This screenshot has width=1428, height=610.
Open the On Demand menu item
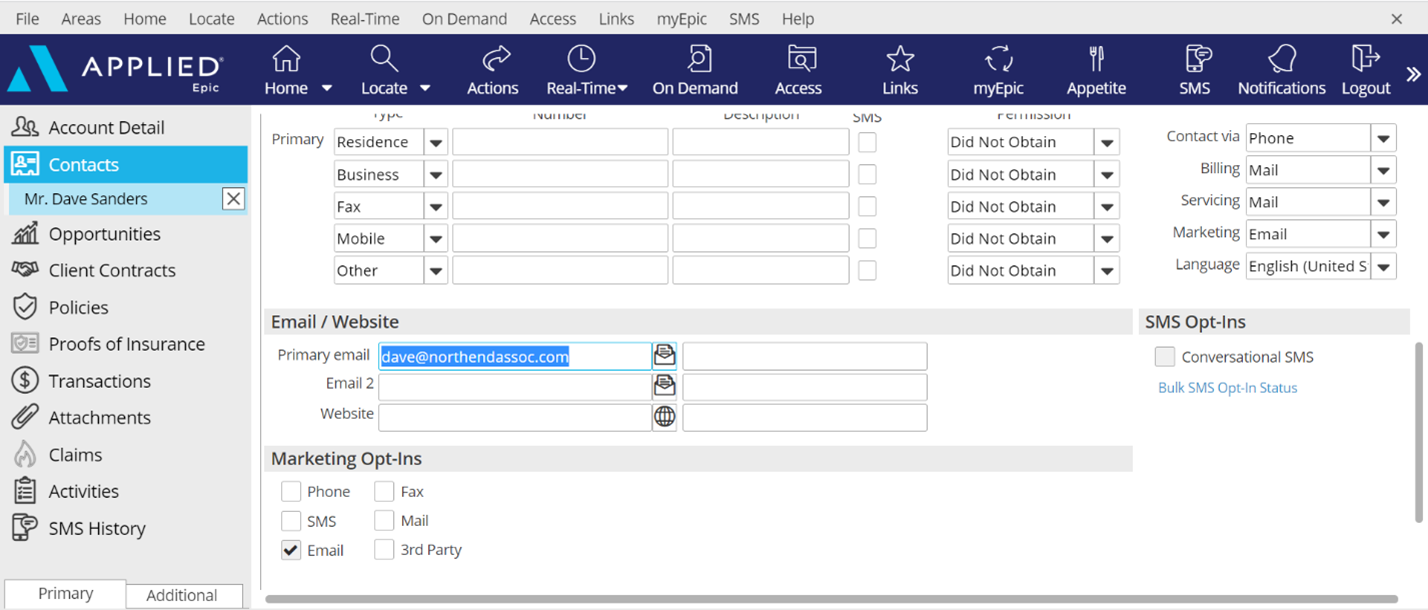point(464,18)
